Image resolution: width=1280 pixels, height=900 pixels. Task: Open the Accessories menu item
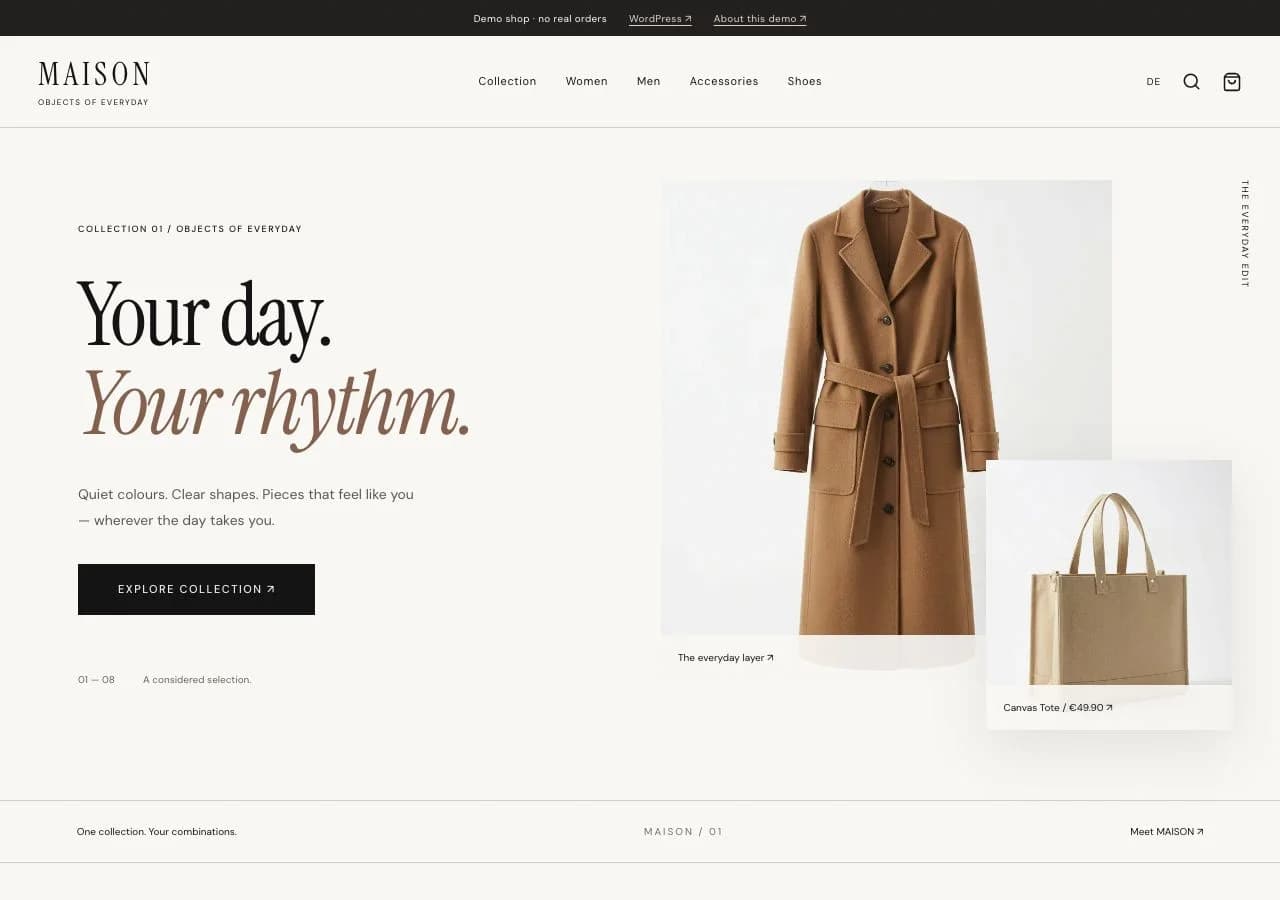coord(724,81)
